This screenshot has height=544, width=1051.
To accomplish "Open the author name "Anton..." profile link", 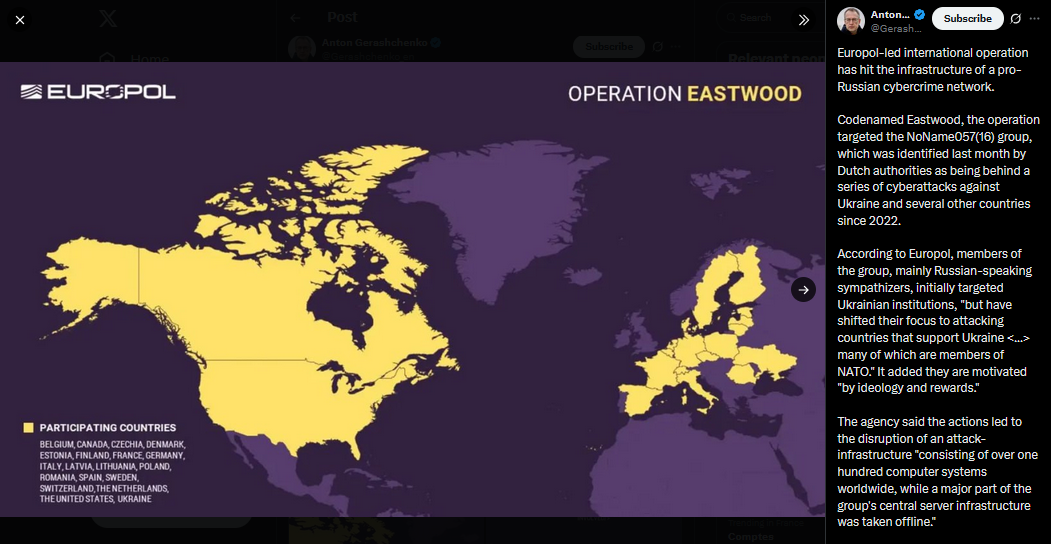I will [890, 14].
